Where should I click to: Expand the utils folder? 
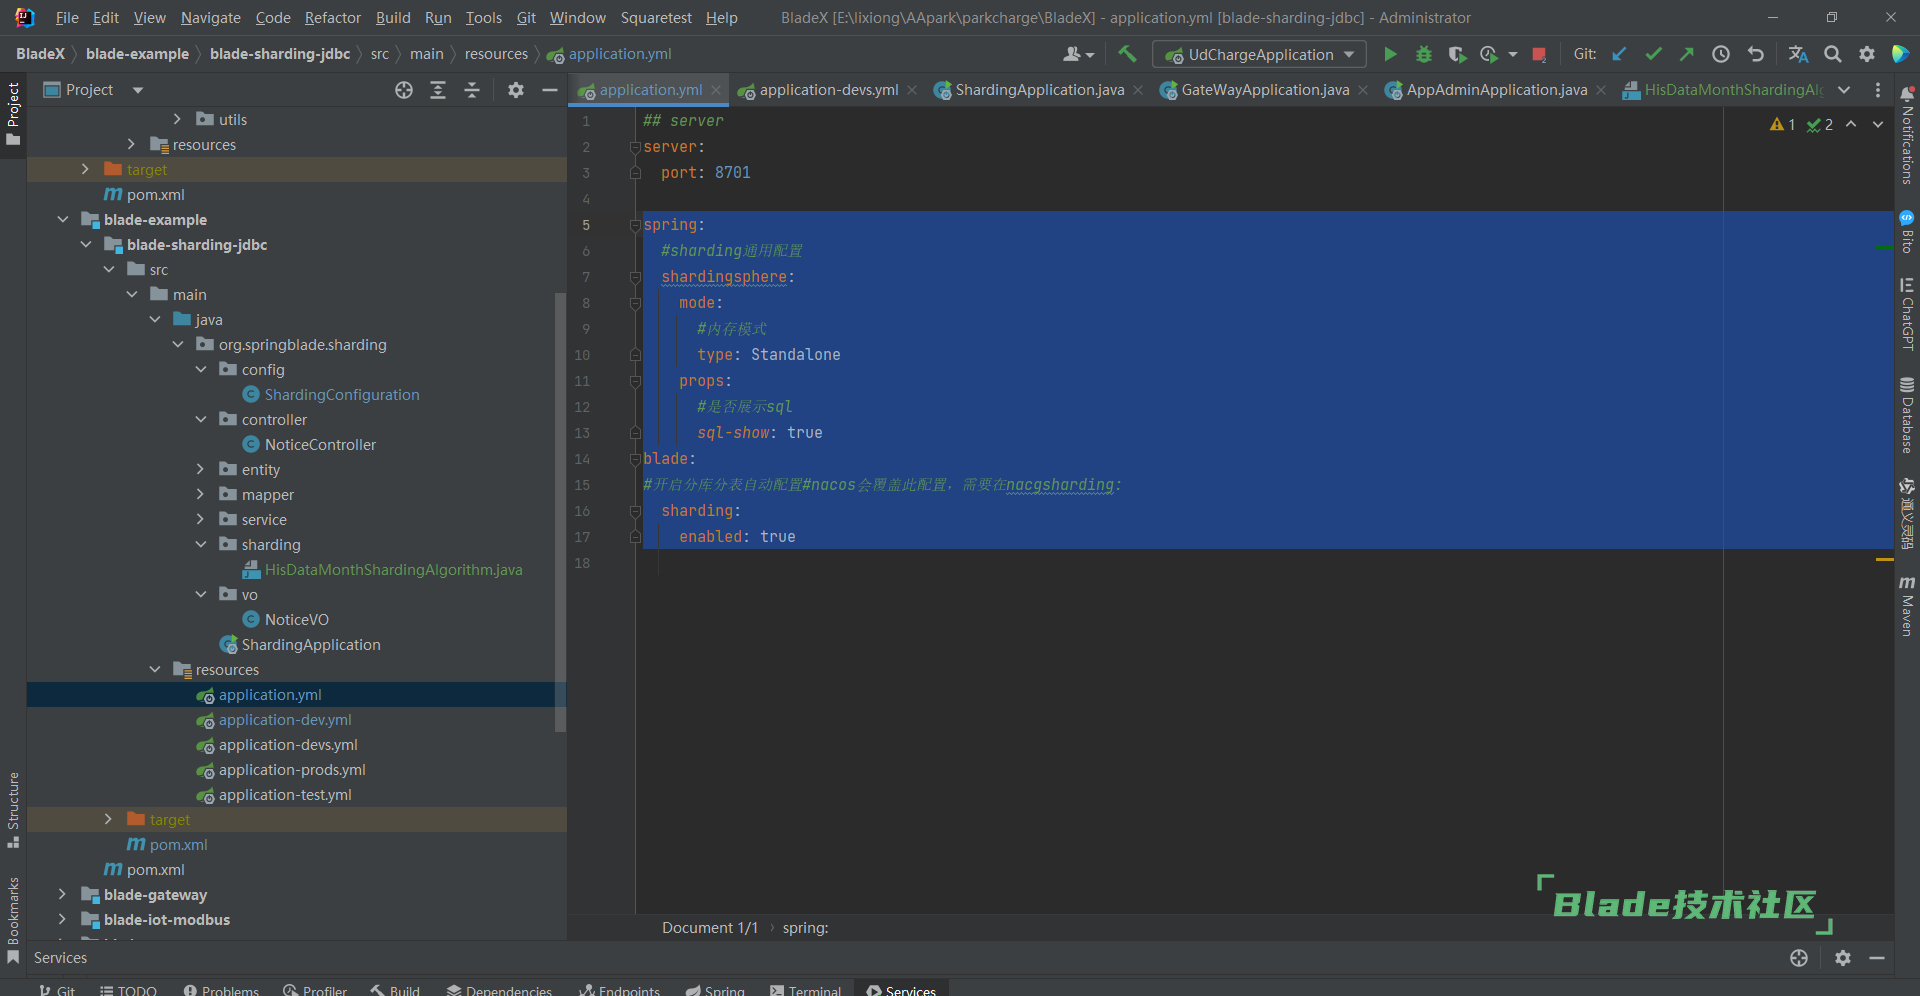pyautogui.click(x=177, y=119)
